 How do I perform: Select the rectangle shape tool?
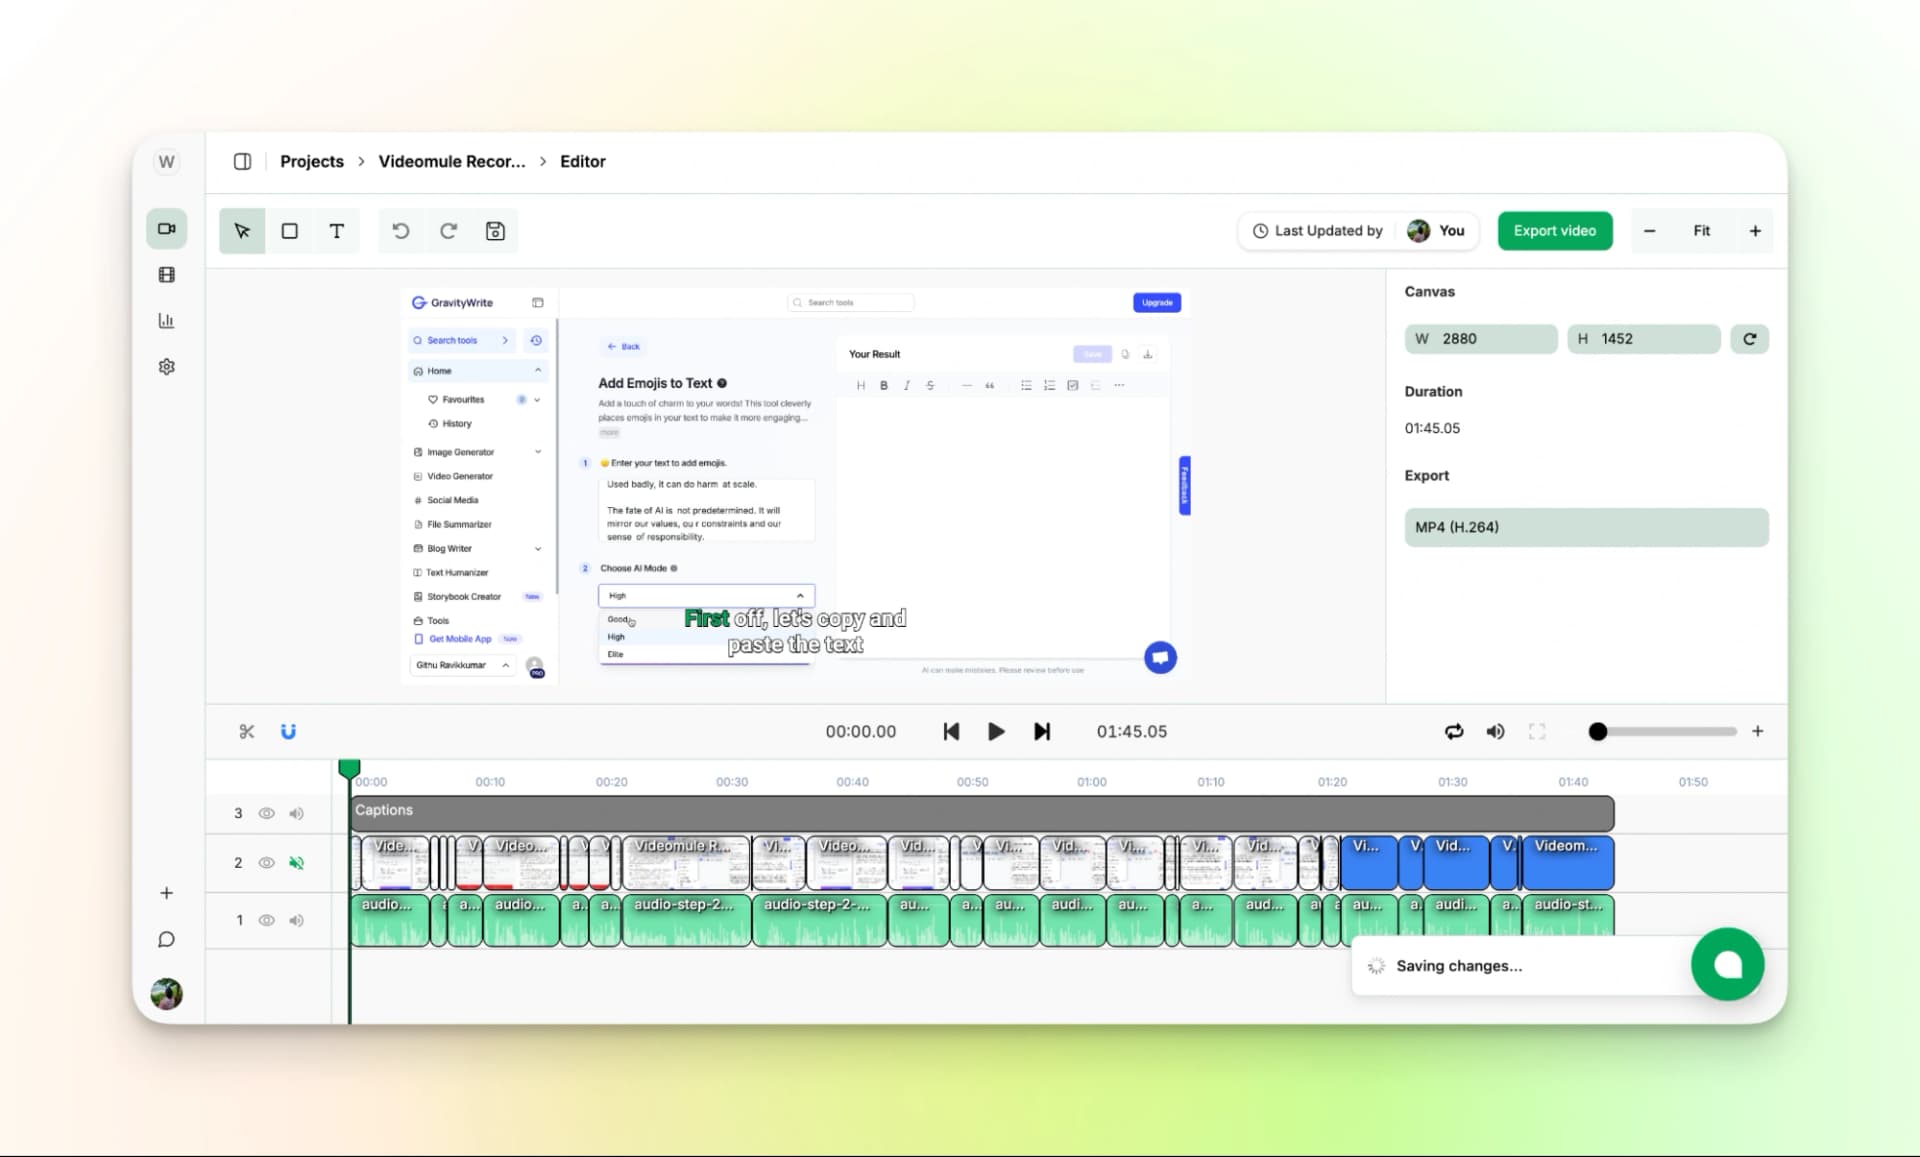click(x=289, y=231)
